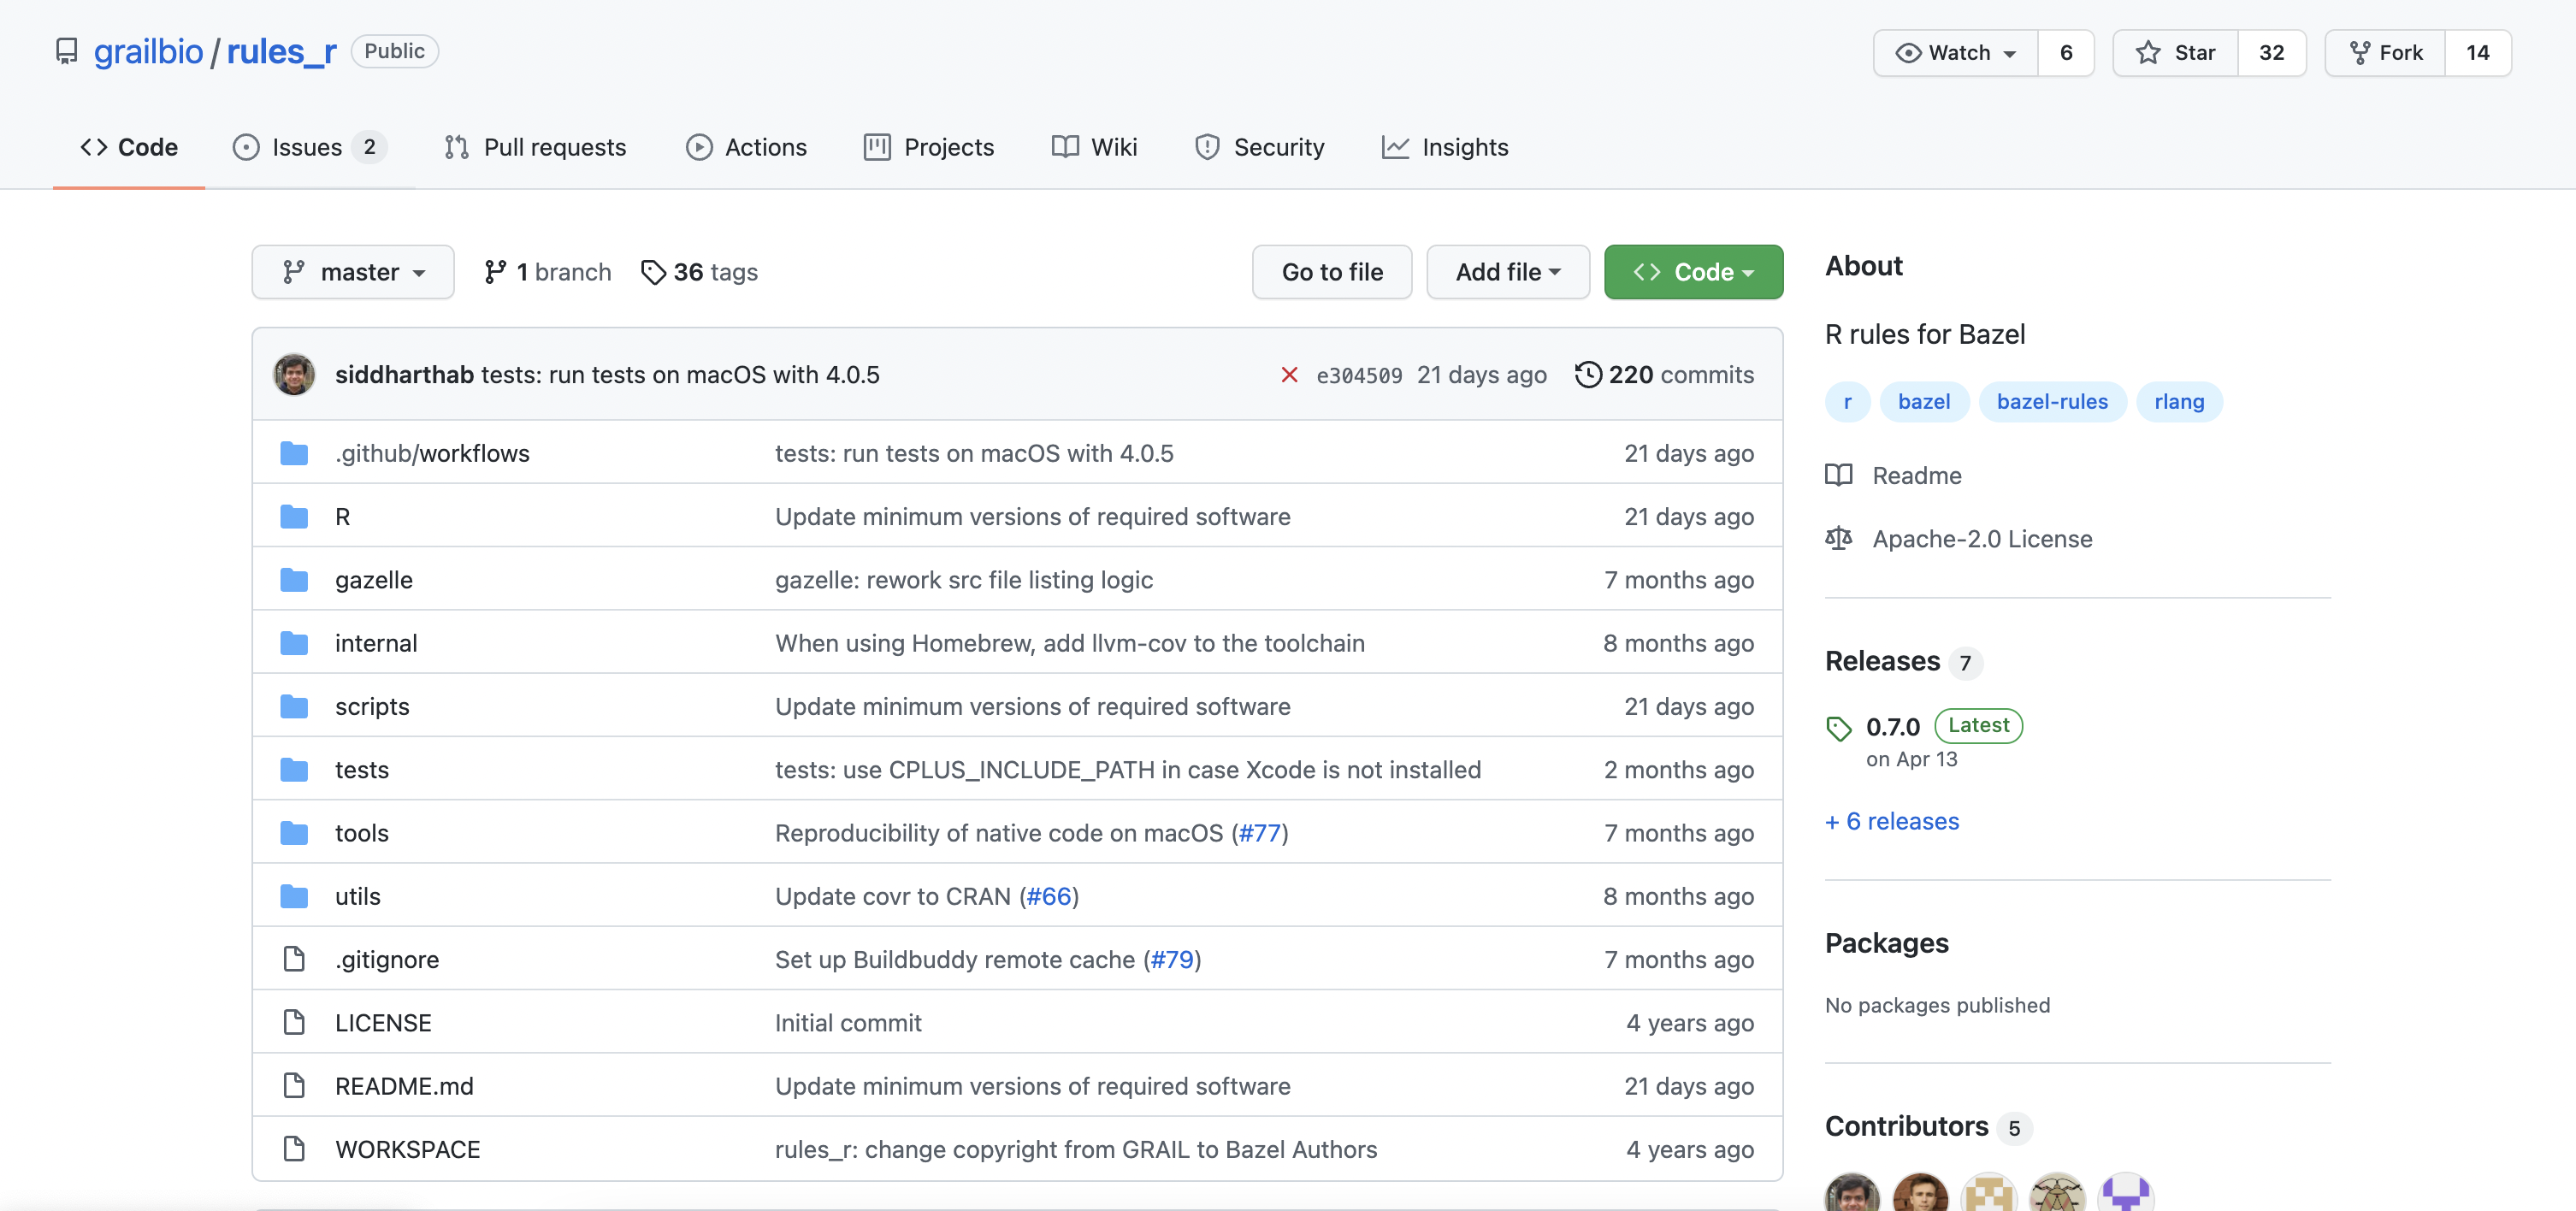
Task: Click the 0.7.0 release tag icon
Action: pos(1838,728)
